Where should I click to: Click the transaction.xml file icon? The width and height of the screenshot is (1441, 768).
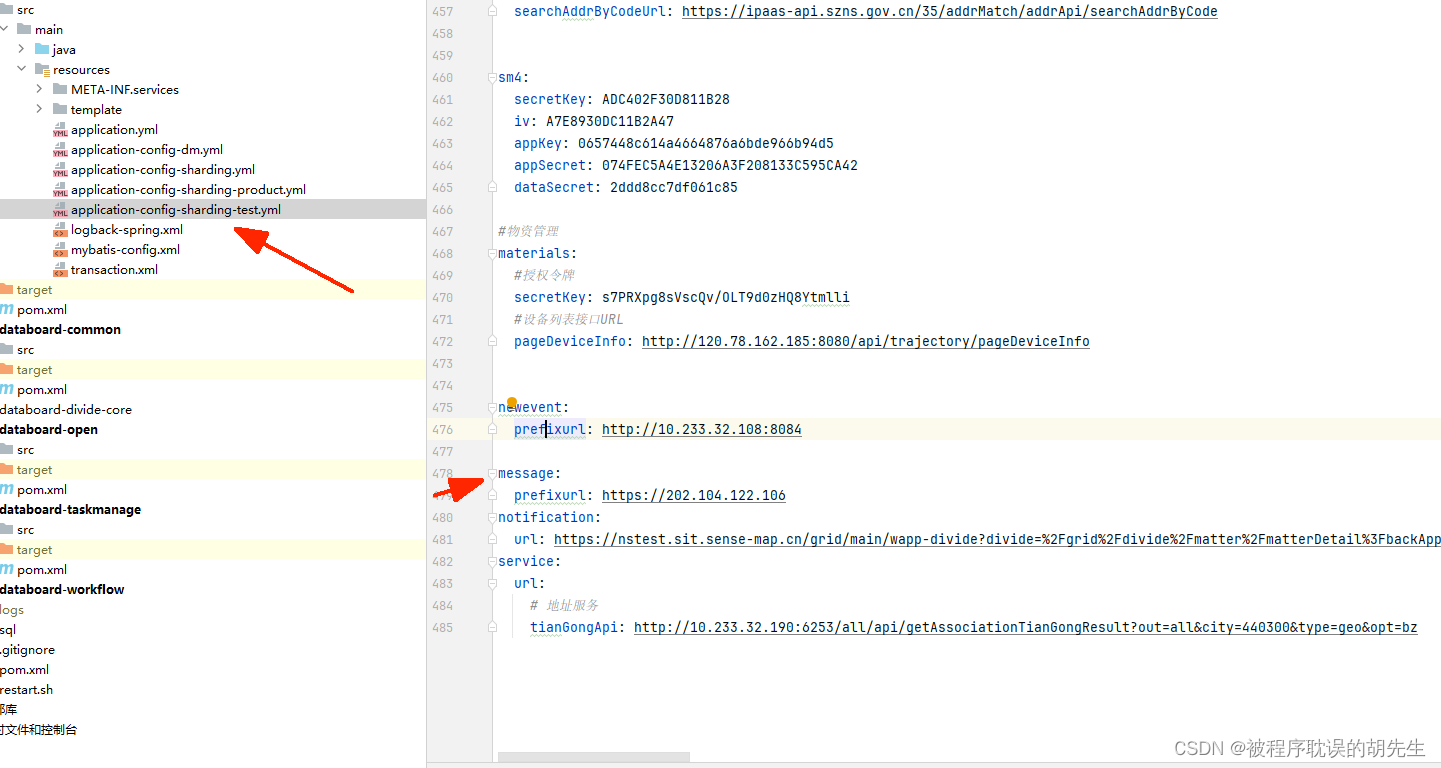tap(62, 269)
